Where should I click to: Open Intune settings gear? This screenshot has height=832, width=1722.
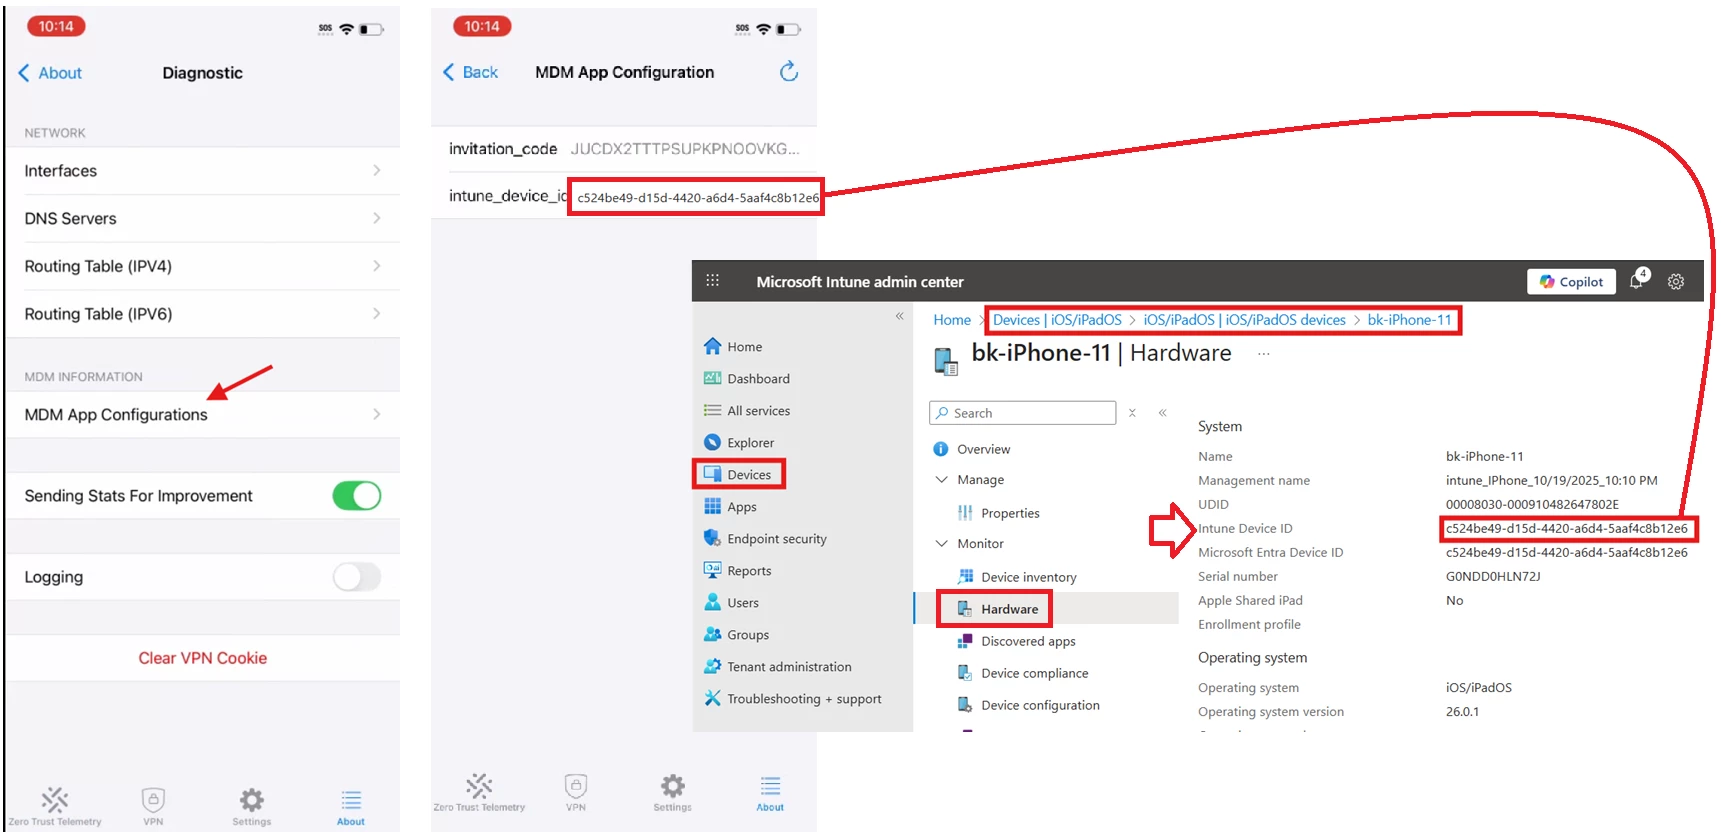(x=1676, y=282)
